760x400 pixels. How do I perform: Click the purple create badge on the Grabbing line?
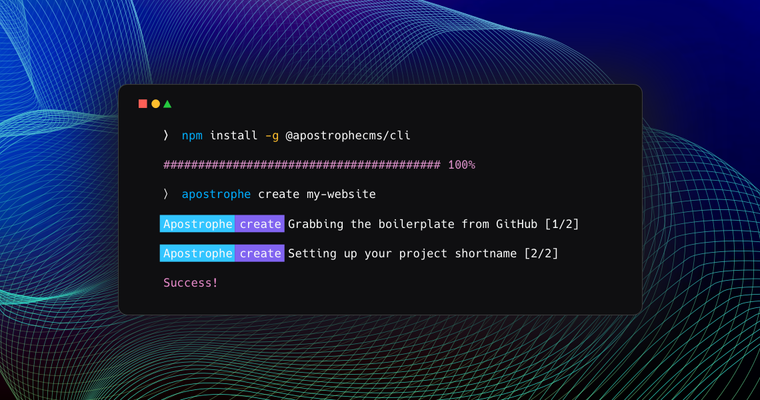coord(260,224)
